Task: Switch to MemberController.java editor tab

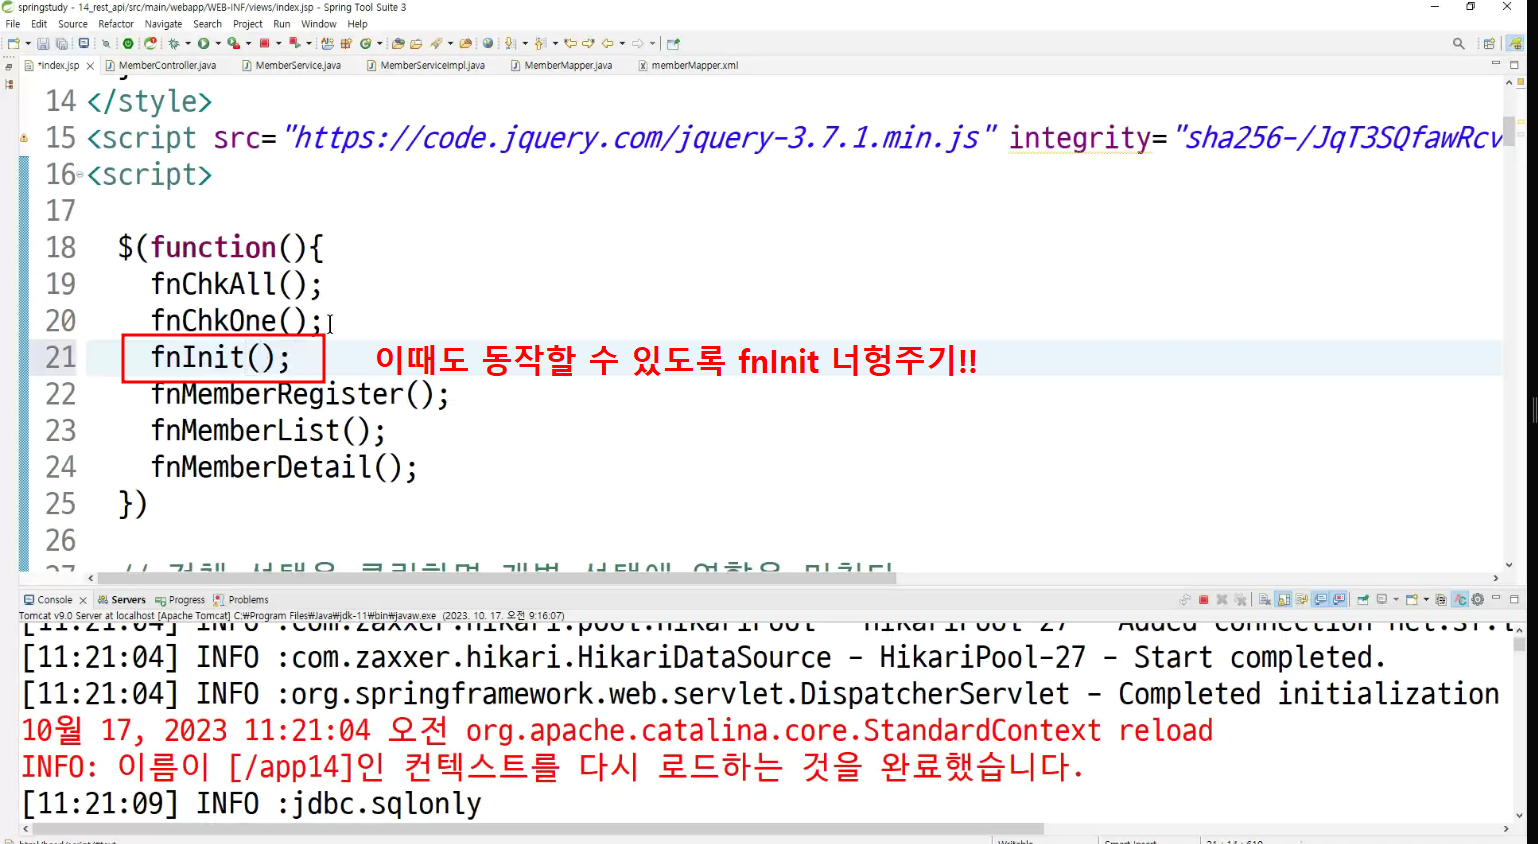Action: pyautogui.click(x=161, y=66)
